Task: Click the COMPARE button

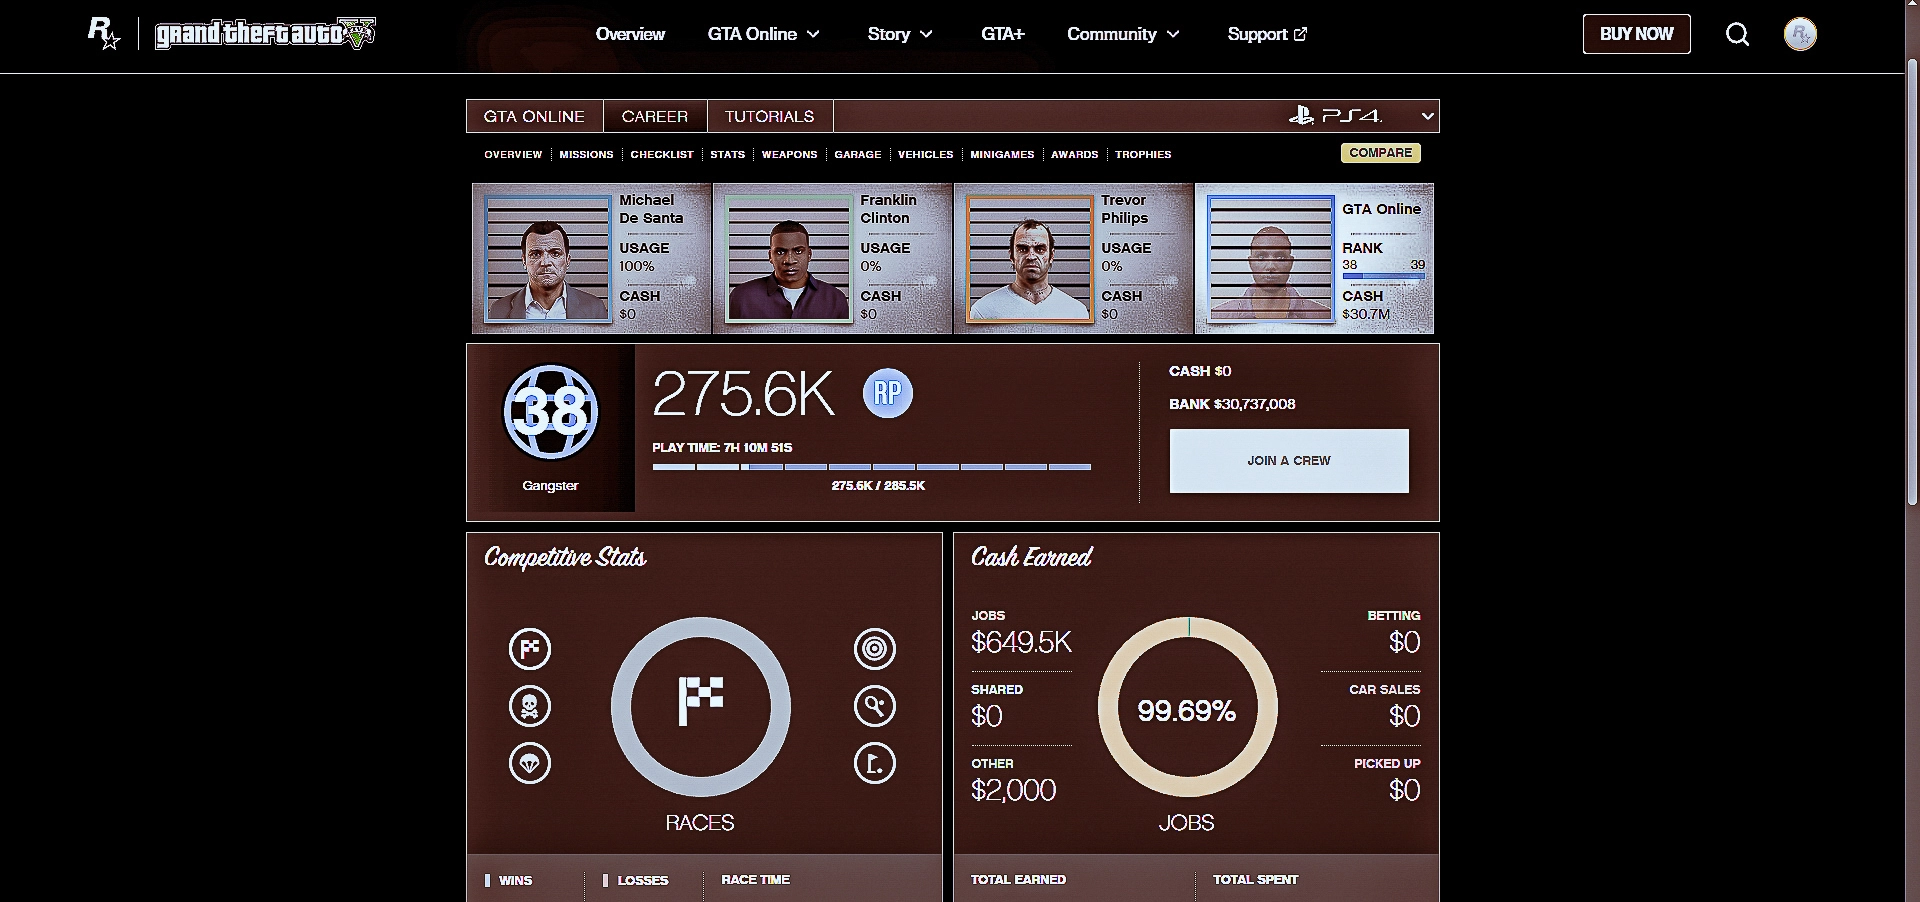Action: [x=1381, y=153]
